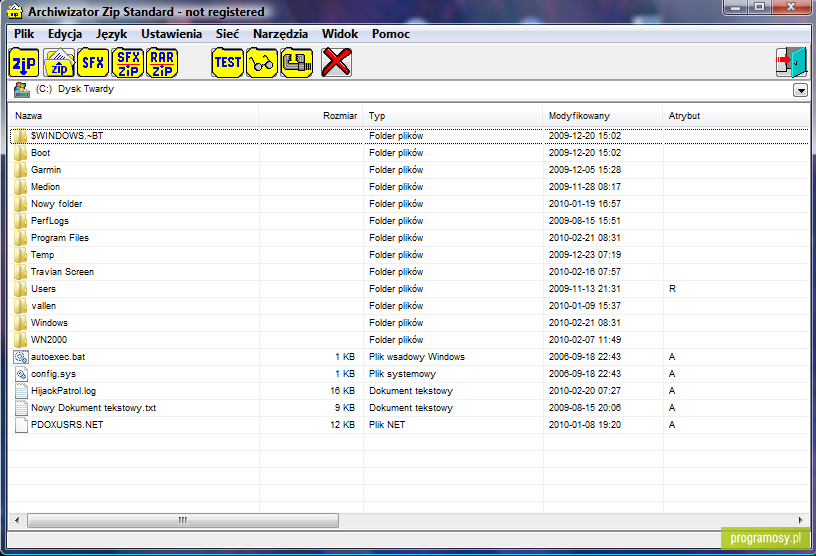Click the config.sys file icon
The image size is (816, 556).
pos(21,374)
